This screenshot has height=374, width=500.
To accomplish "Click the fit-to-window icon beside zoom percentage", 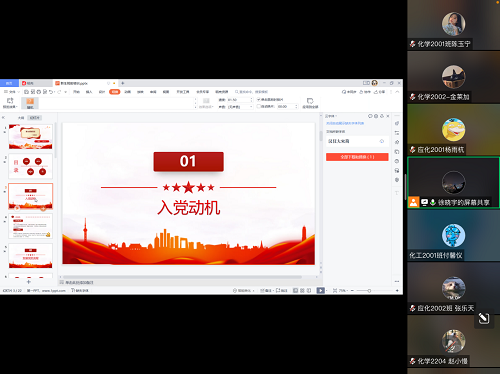I will (x=335, y=291).
